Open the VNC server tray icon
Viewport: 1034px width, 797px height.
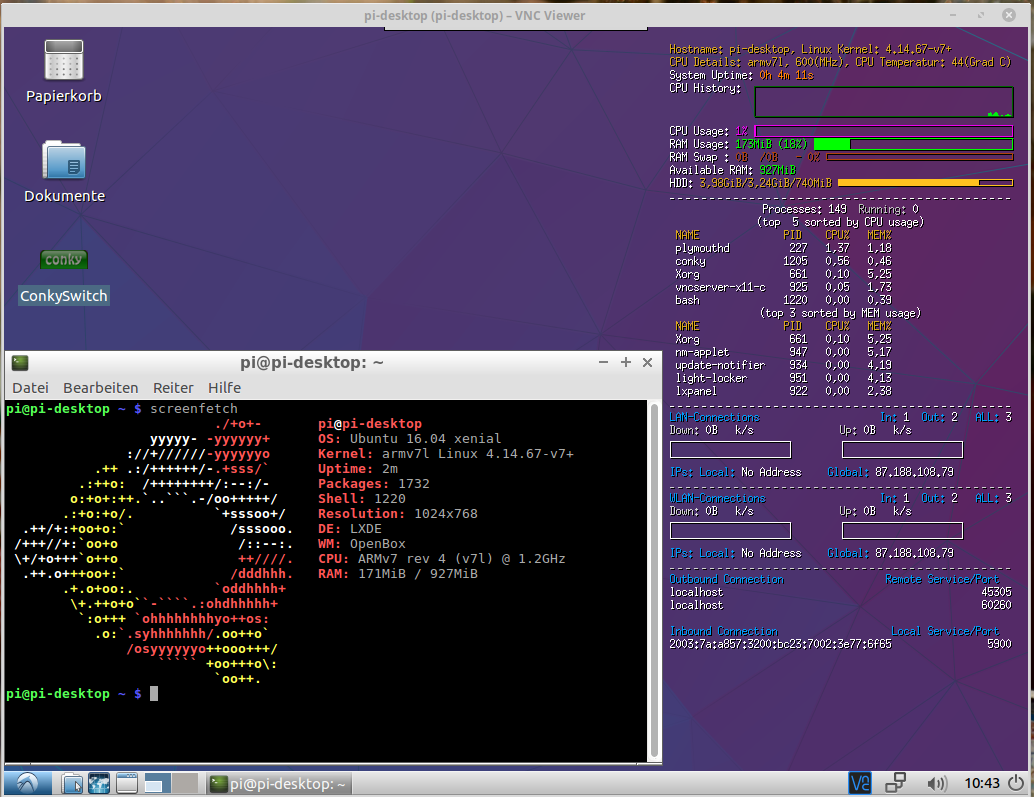tap(859, 783)
